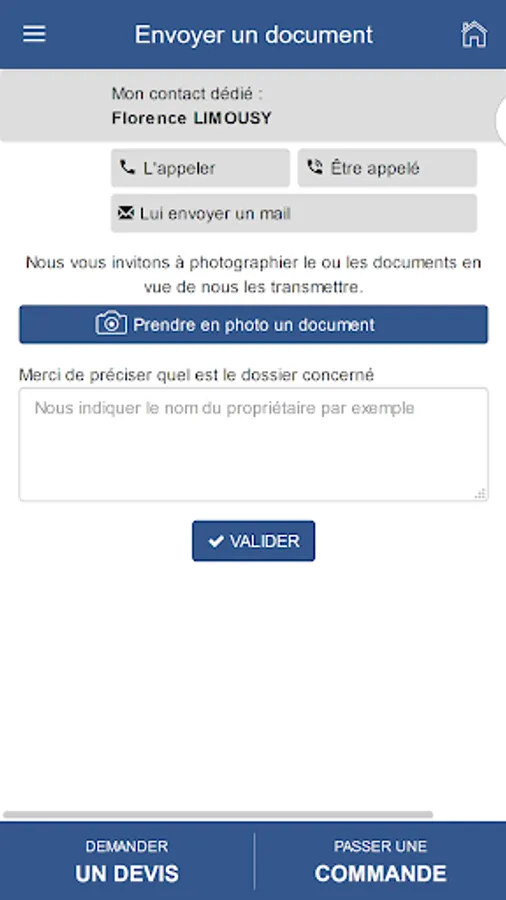This screenshot has height=900, width=506.
Task: Open the Demander un devis tab
Action: coord(127,861)
